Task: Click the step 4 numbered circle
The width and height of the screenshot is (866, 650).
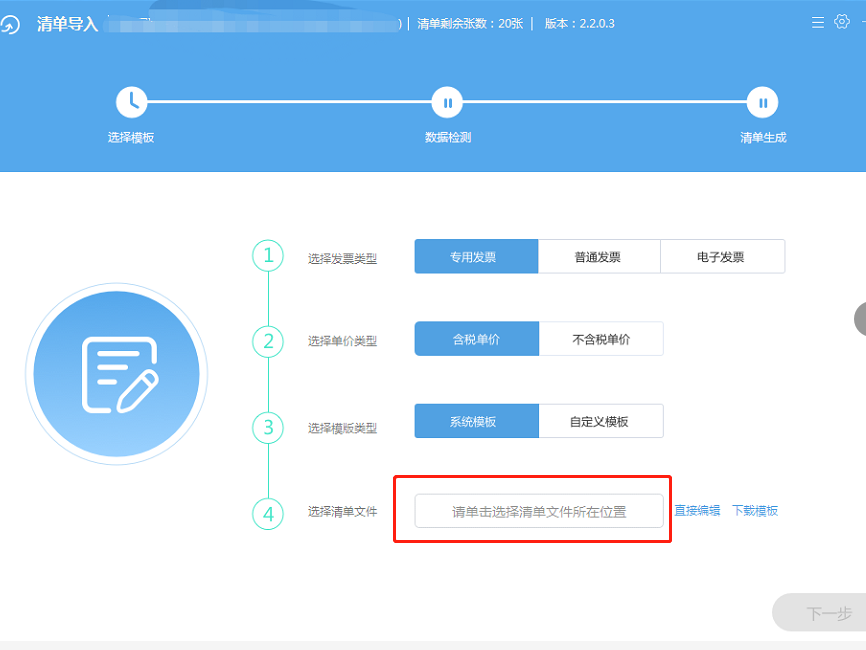Action: [268, 514]
